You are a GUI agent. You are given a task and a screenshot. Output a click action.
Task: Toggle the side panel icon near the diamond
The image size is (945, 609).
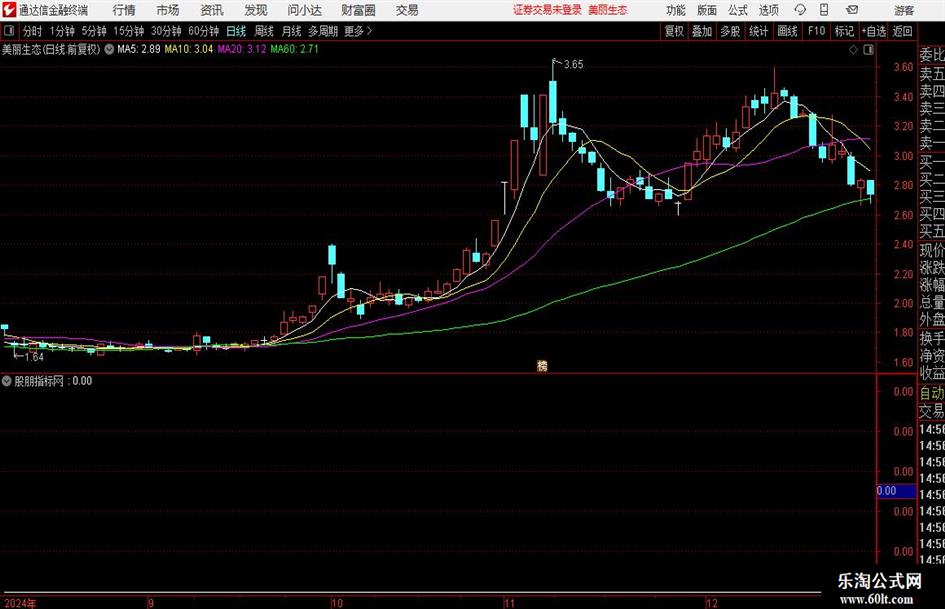coord(868,50)
